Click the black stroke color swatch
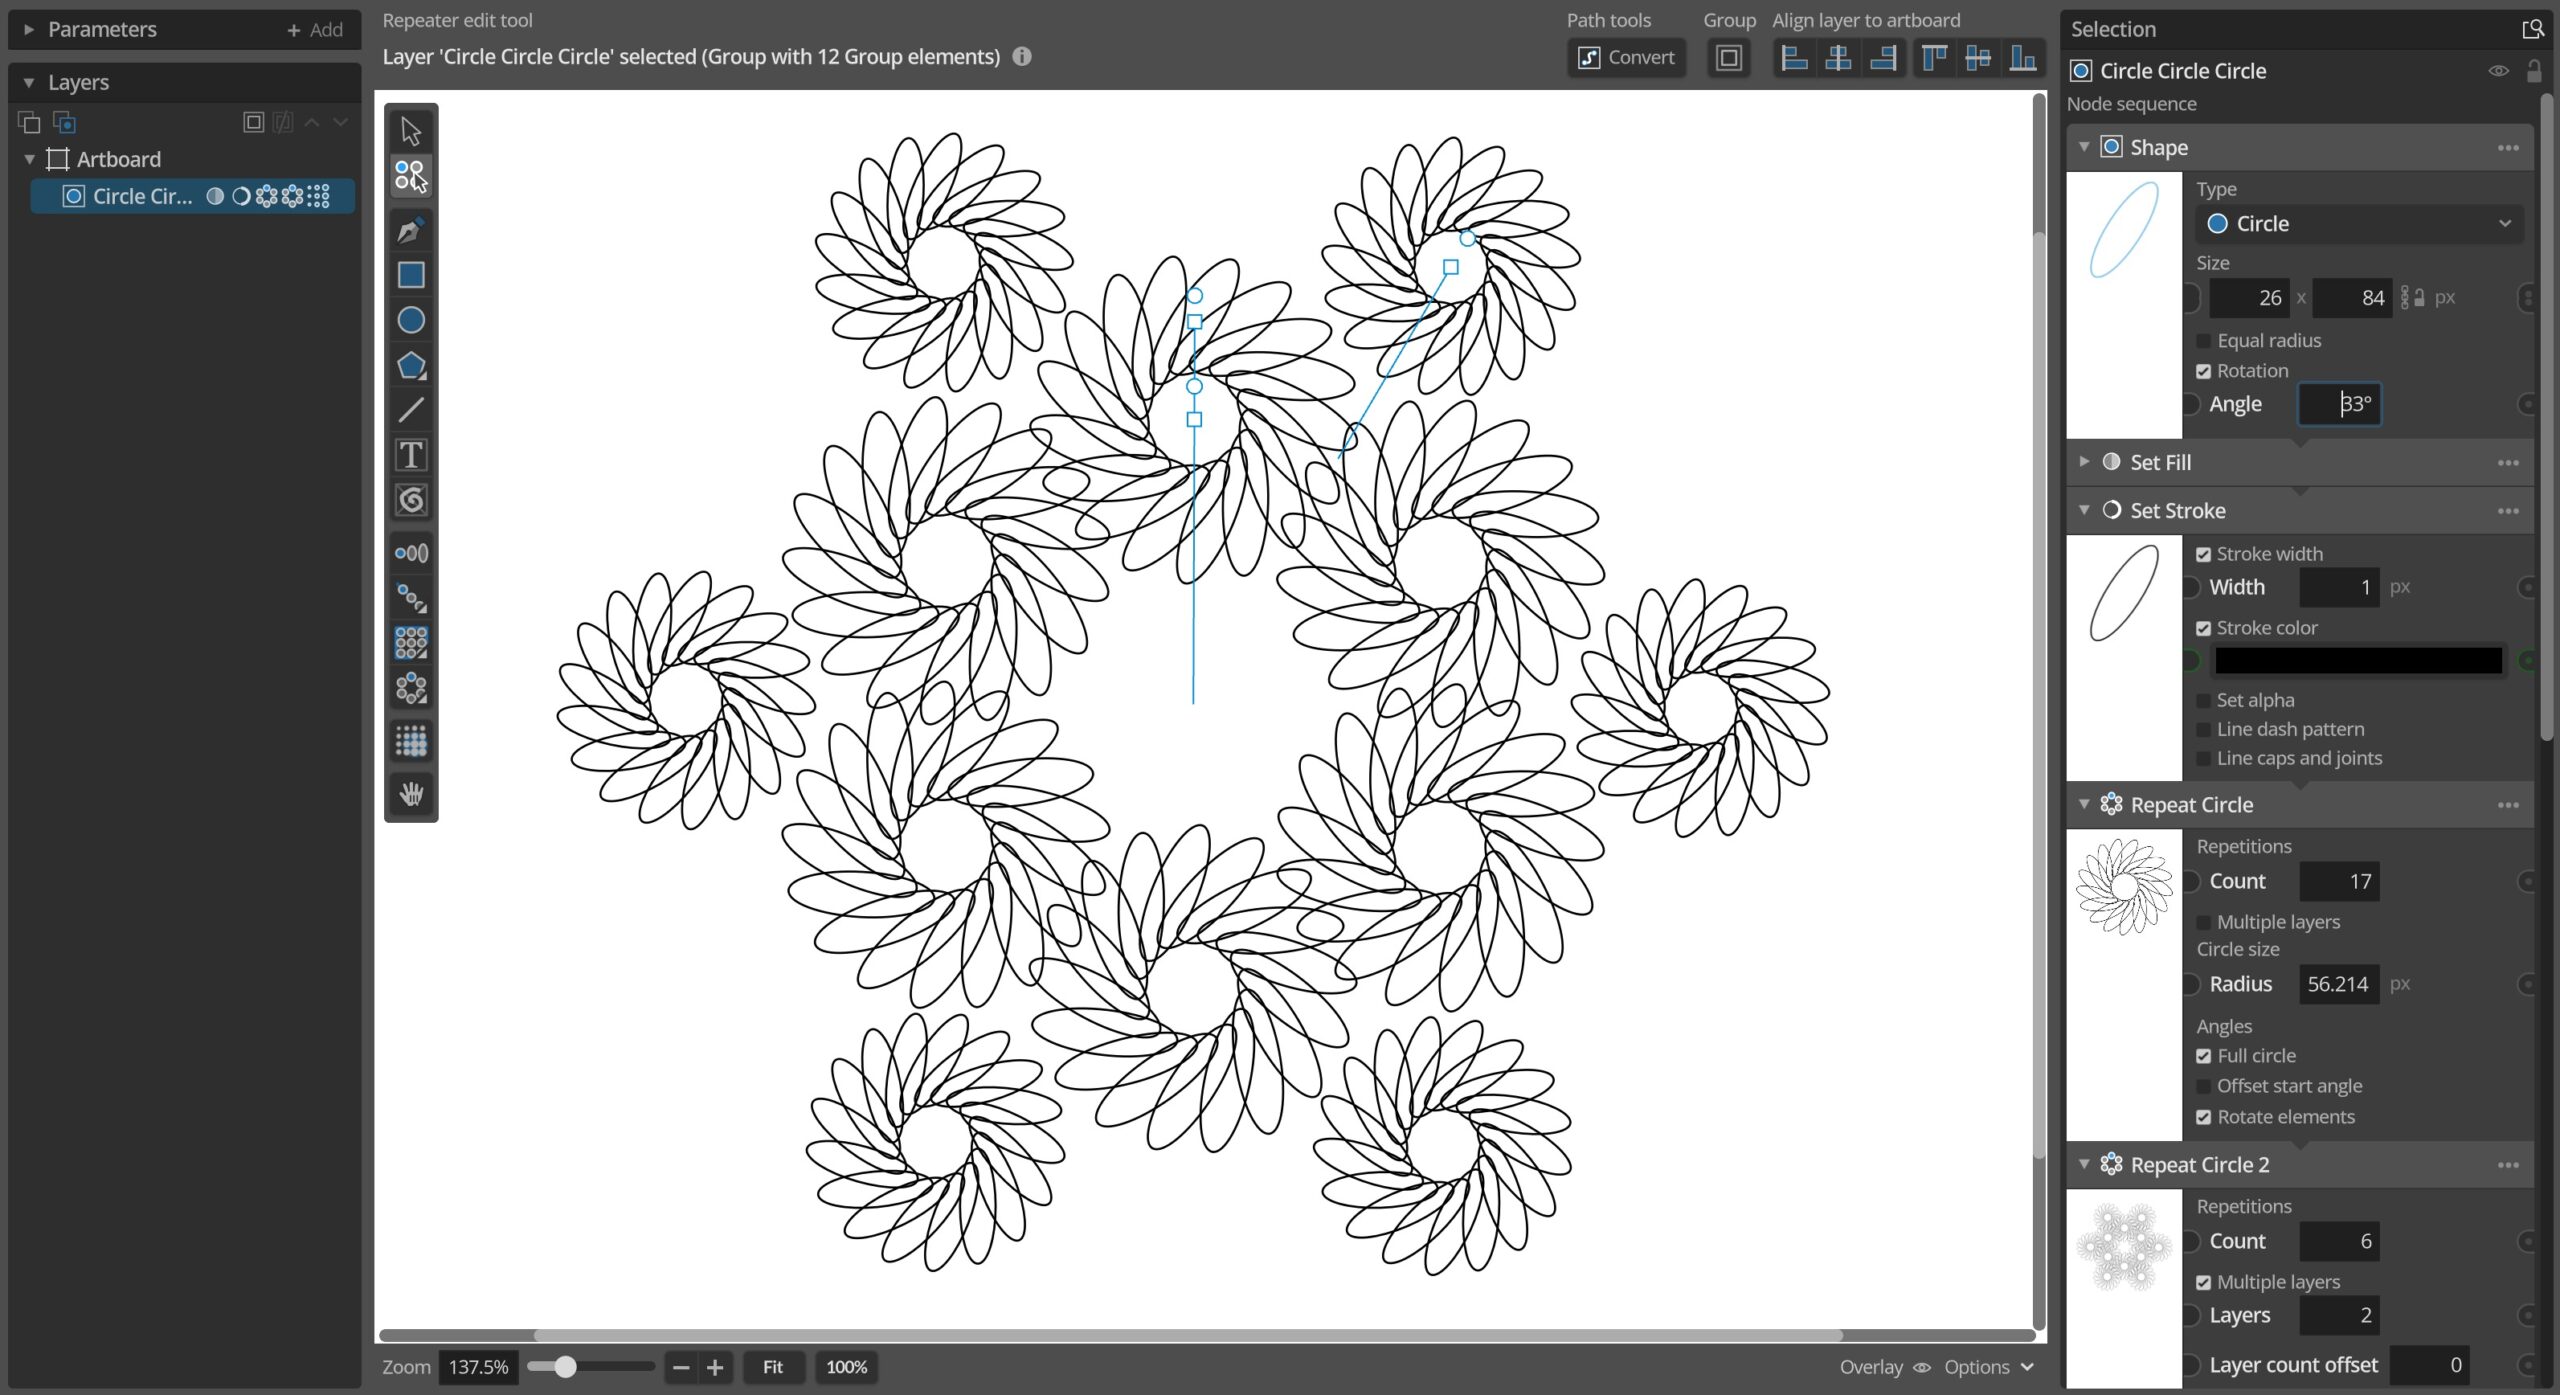 (x=2357, y=661)
